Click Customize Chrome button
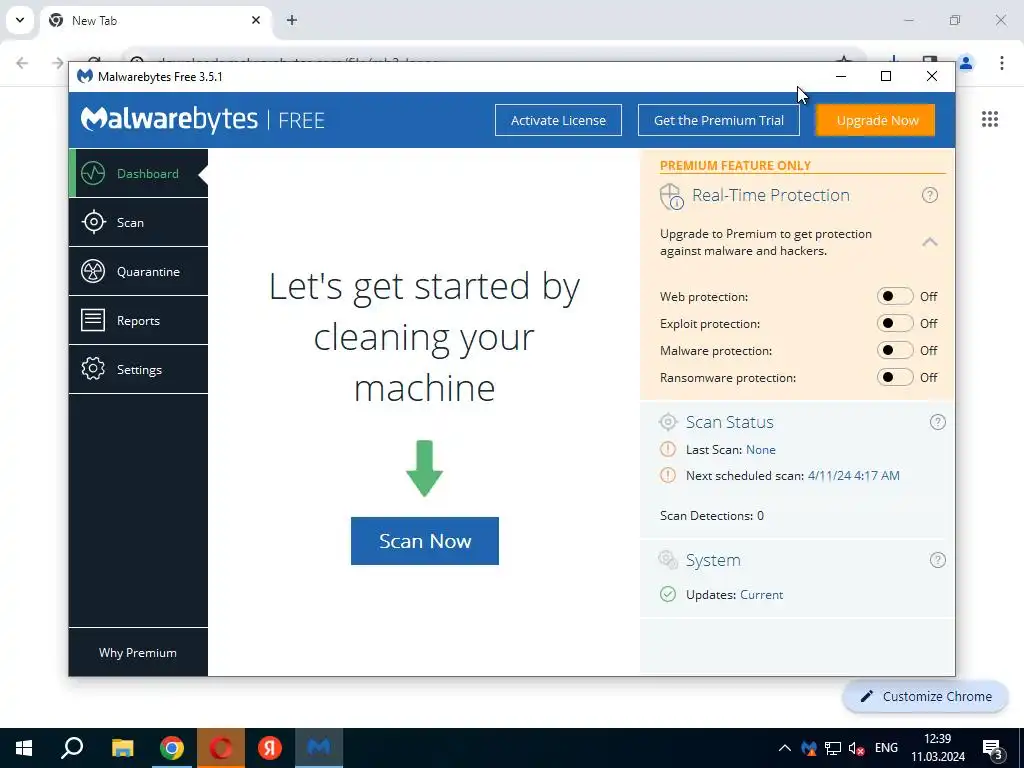The image size is (1024, 768). click(925, 696)
